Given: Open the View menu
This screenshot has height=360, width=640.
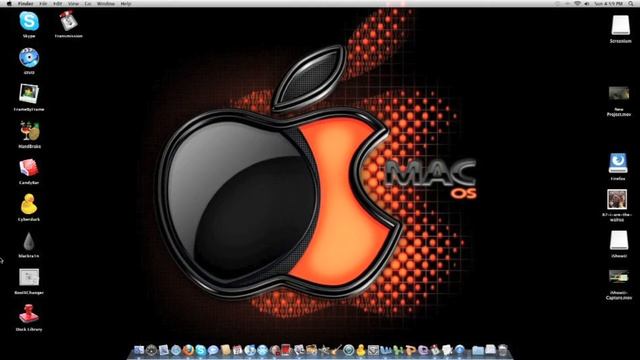Looking at the screenshot, I should tap(73, 4).
